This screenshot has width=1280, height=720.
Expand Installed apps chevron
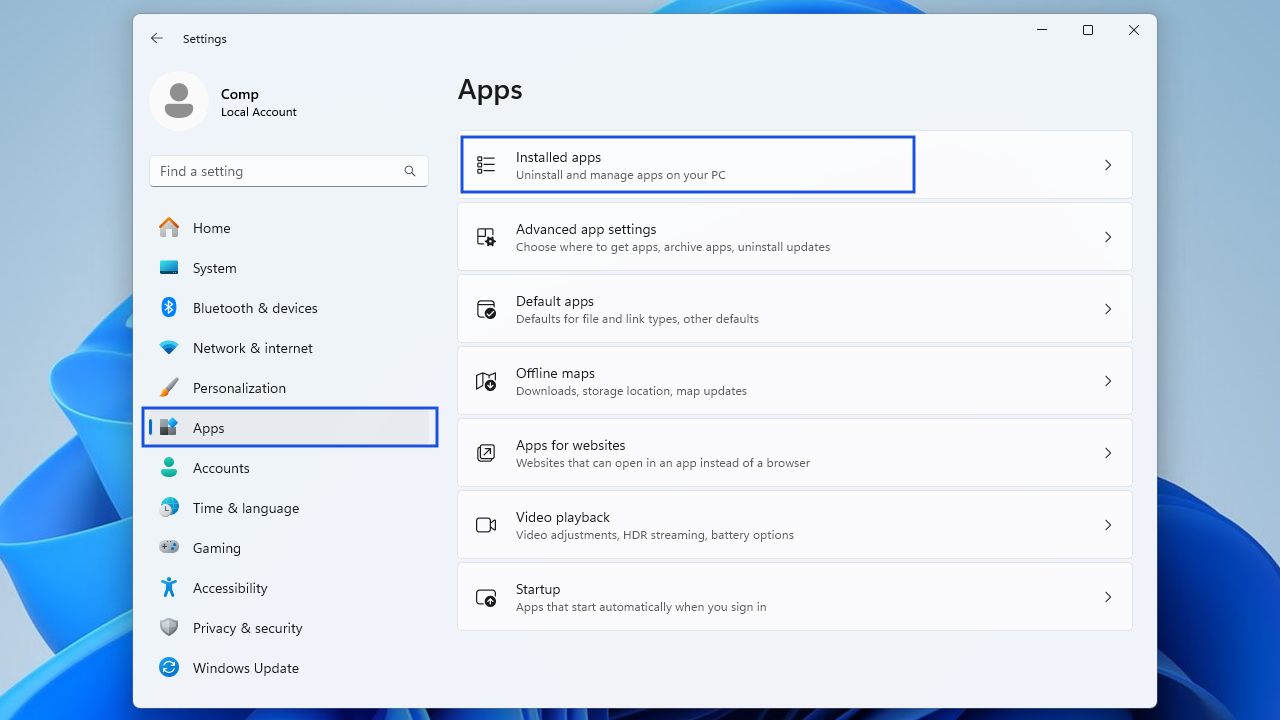pos(1108,165)
